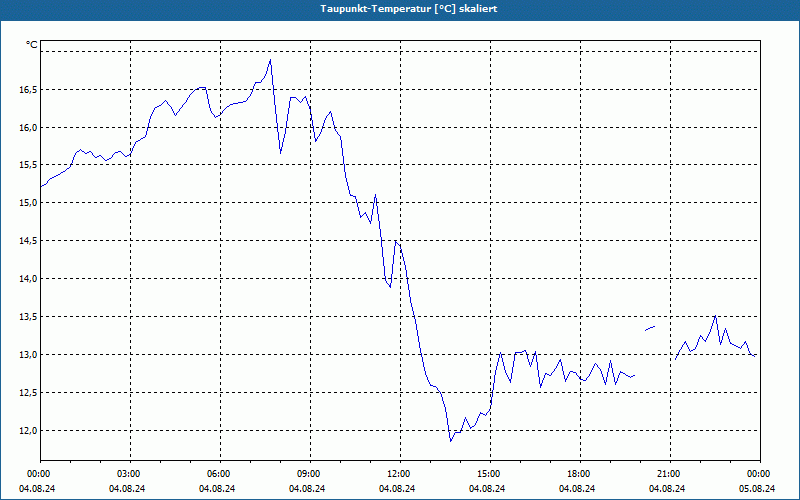Viewport: 800px width, 500px height.
Task: Click the 04.08.24 date under 12:00
Action: point(397,489)
